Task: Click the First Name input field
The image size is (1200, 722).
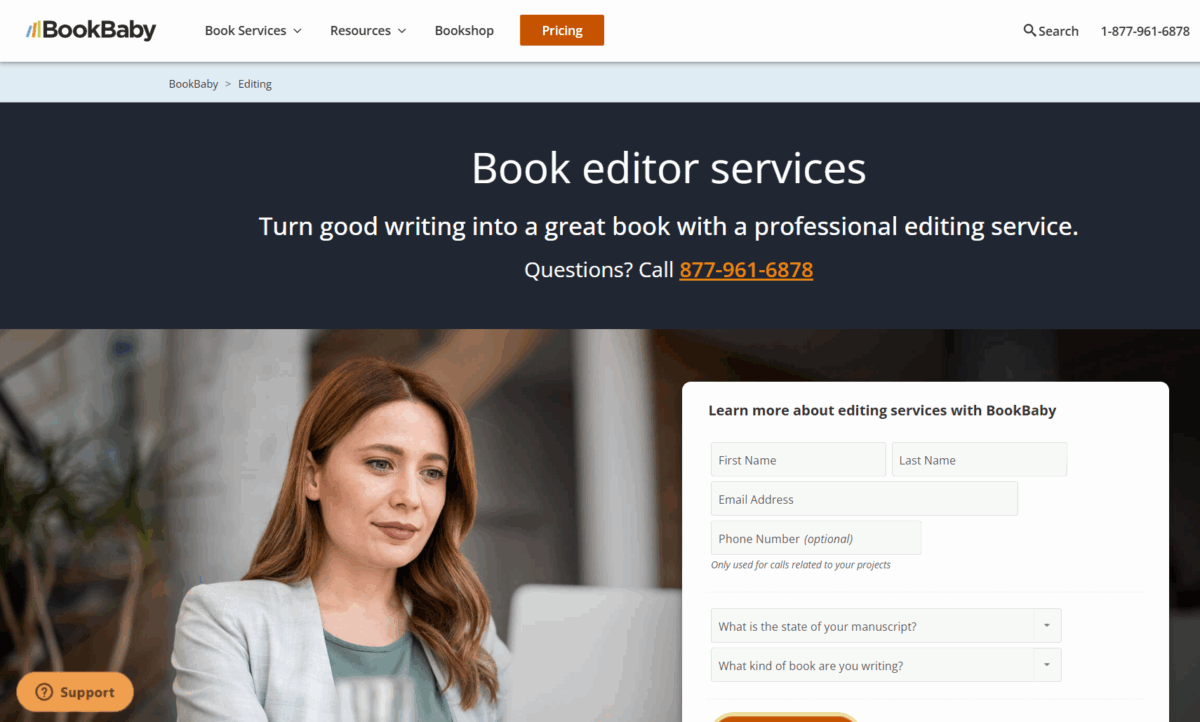Action: 797,459
